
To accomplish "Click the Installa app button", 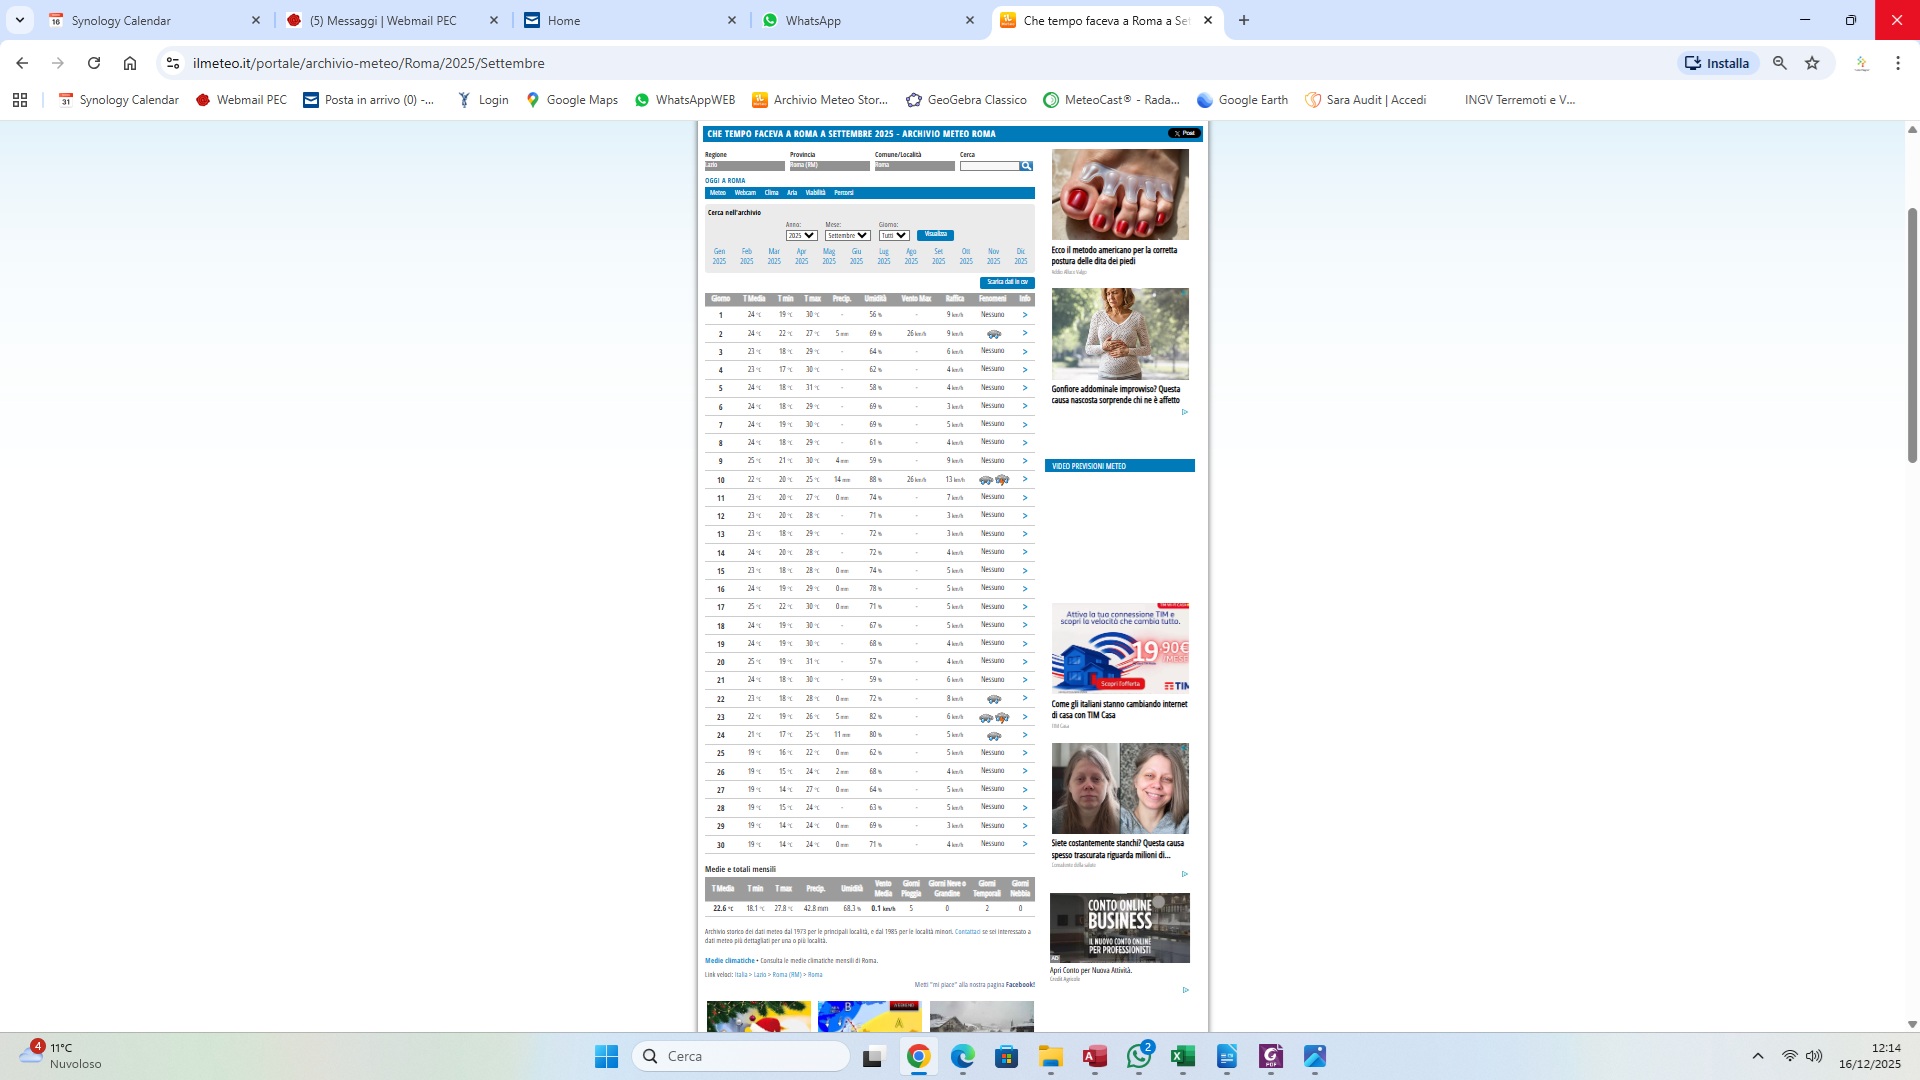I will 1717,63.
